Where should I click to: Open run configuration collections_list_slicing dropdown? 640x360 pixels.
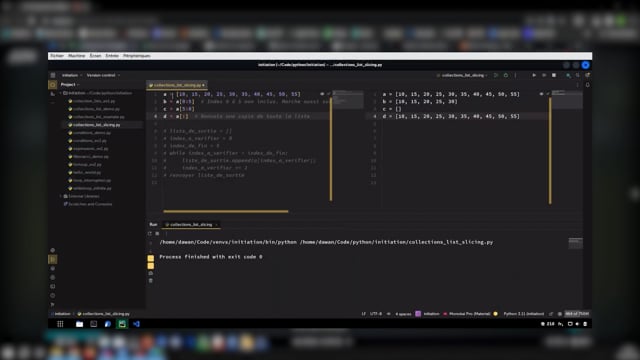(462, 76)
